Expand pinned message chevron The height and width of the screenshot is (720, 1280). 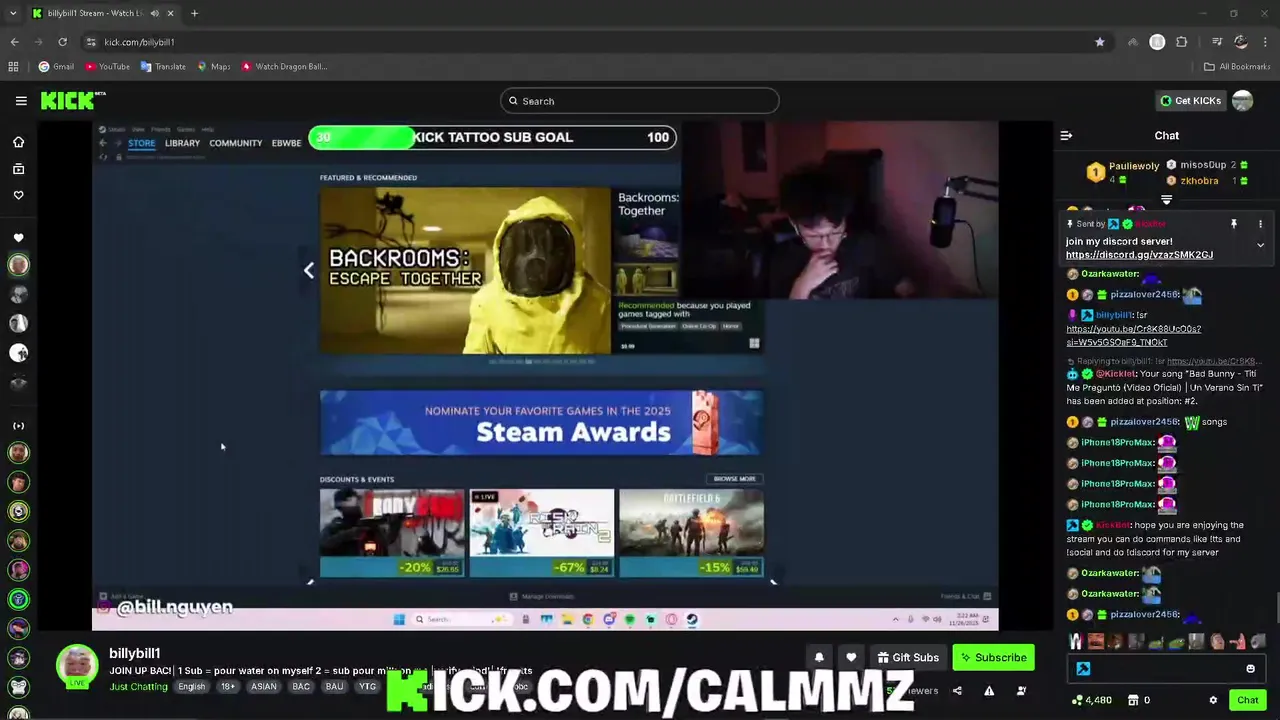point(1260,245)
